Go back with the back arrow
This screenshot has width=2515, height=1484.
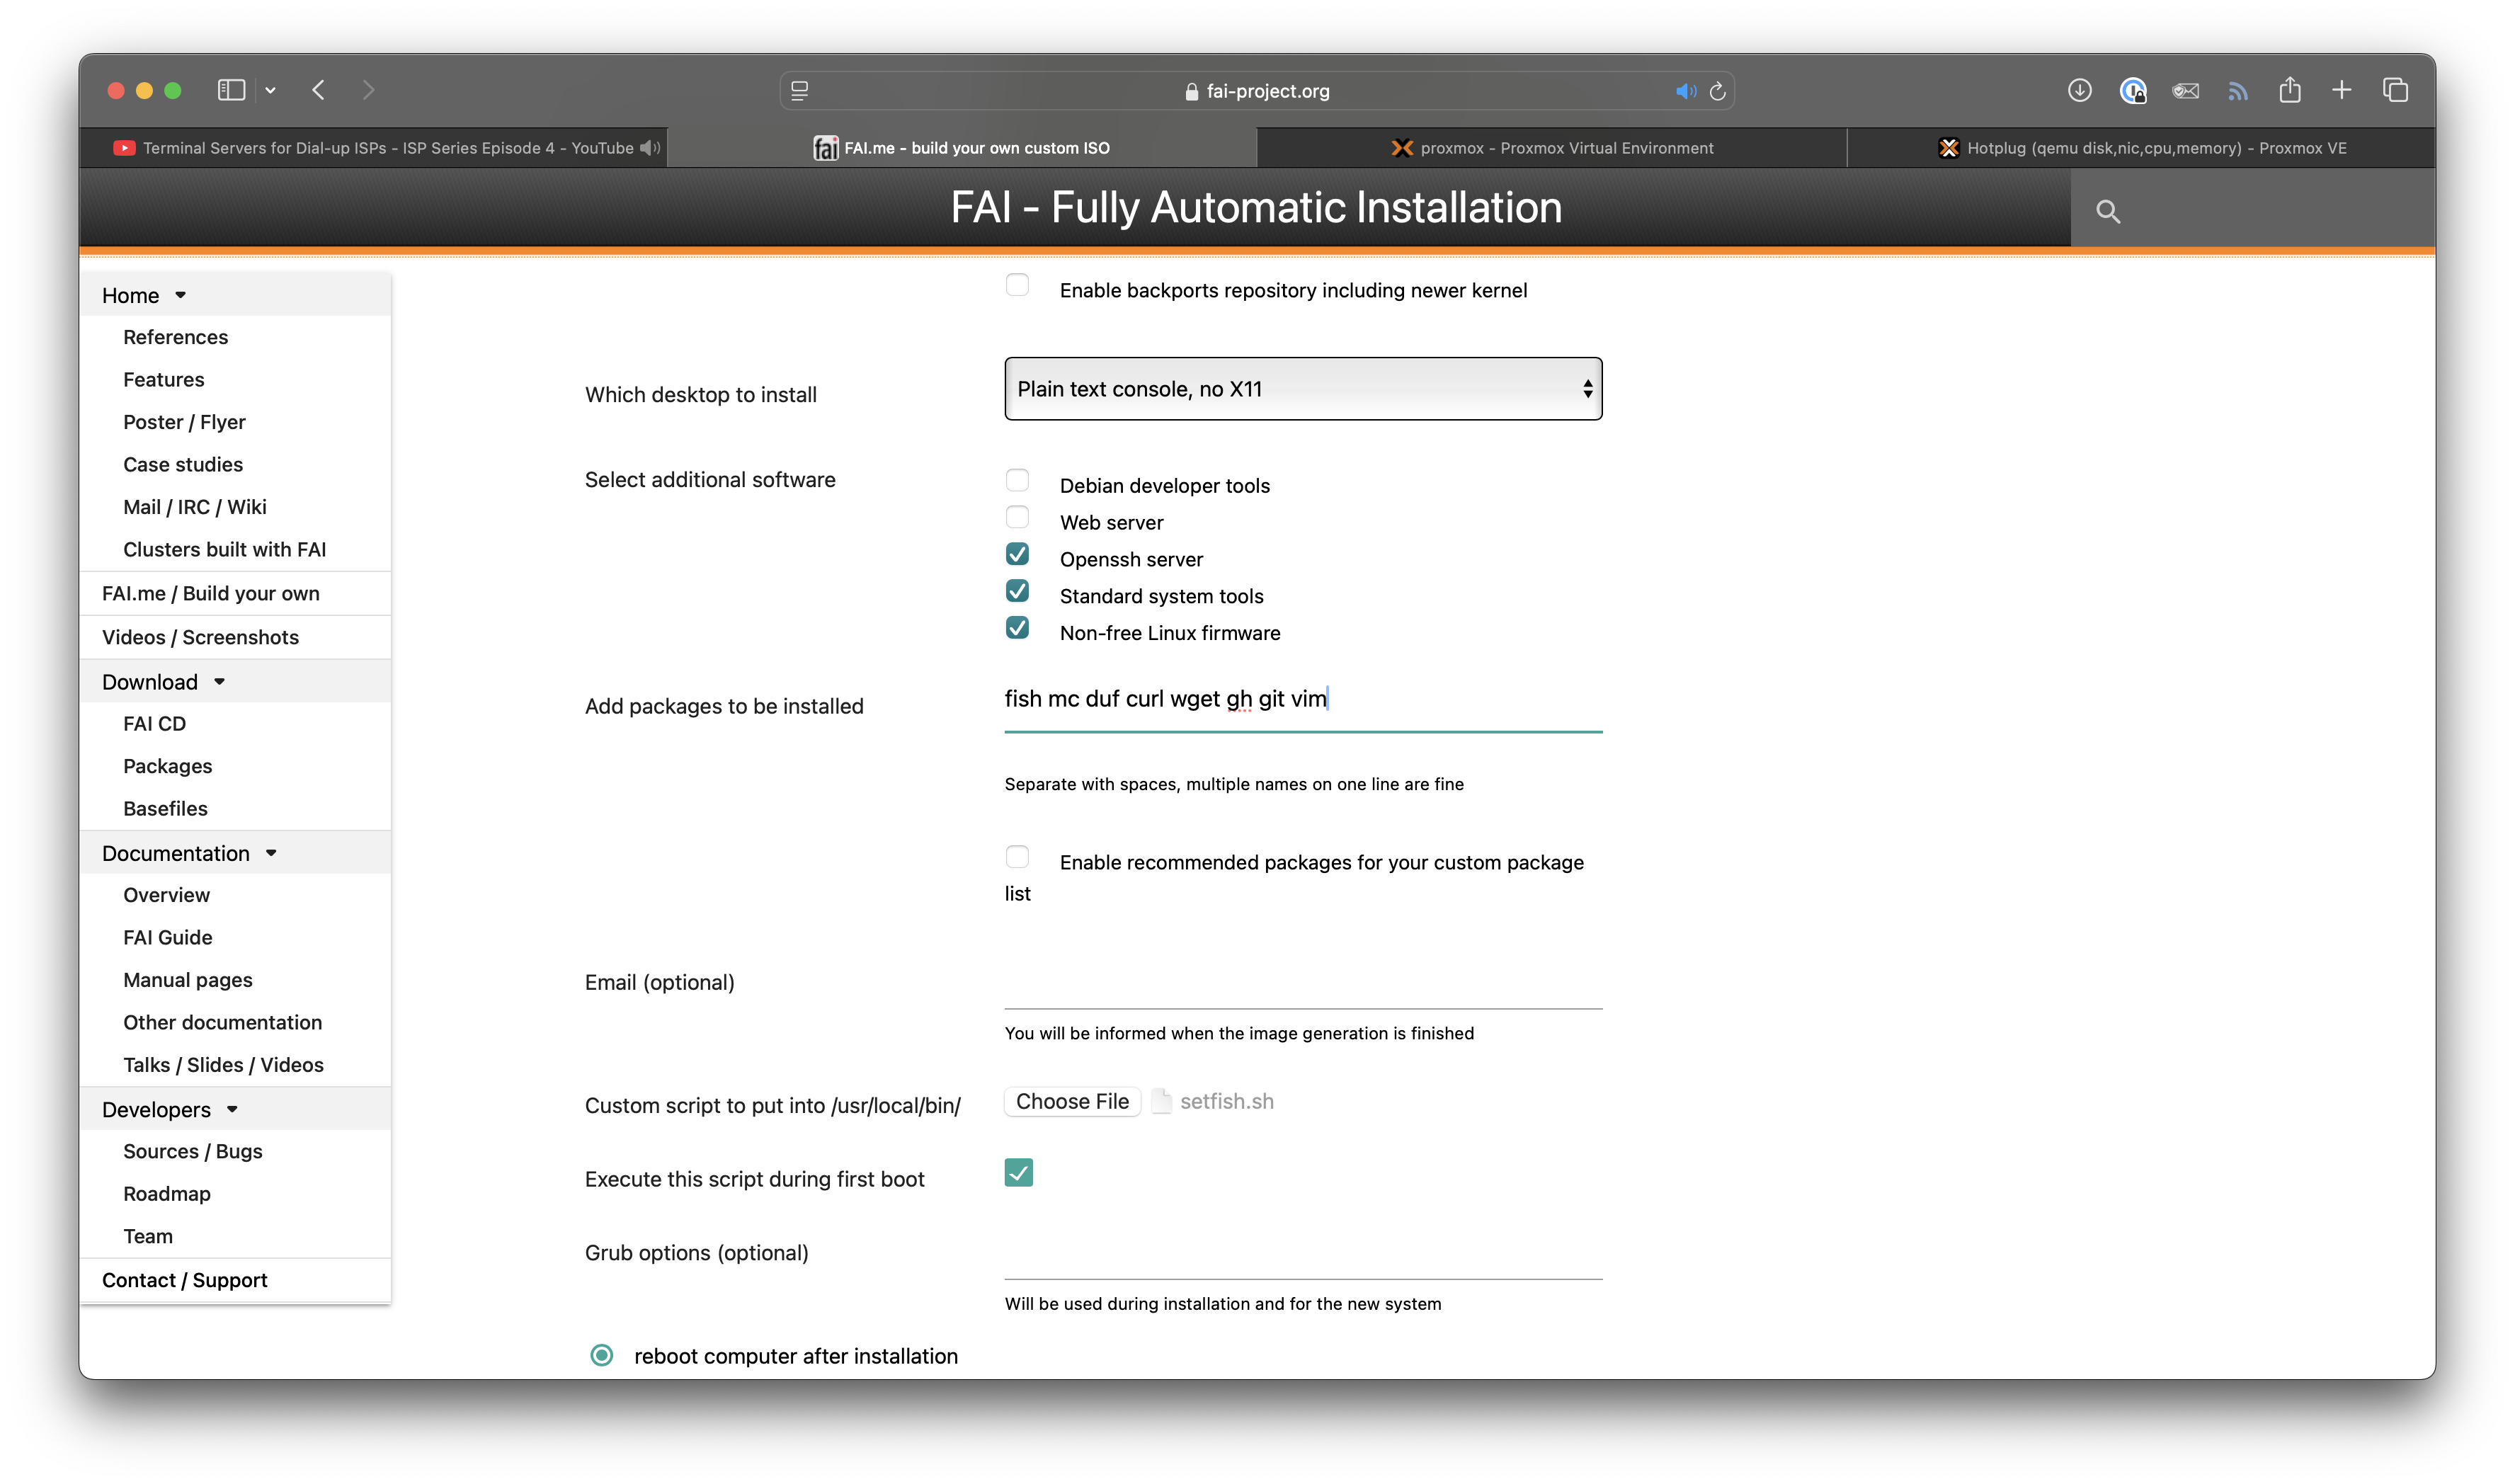pyautogui.click(x=319, y=91)
